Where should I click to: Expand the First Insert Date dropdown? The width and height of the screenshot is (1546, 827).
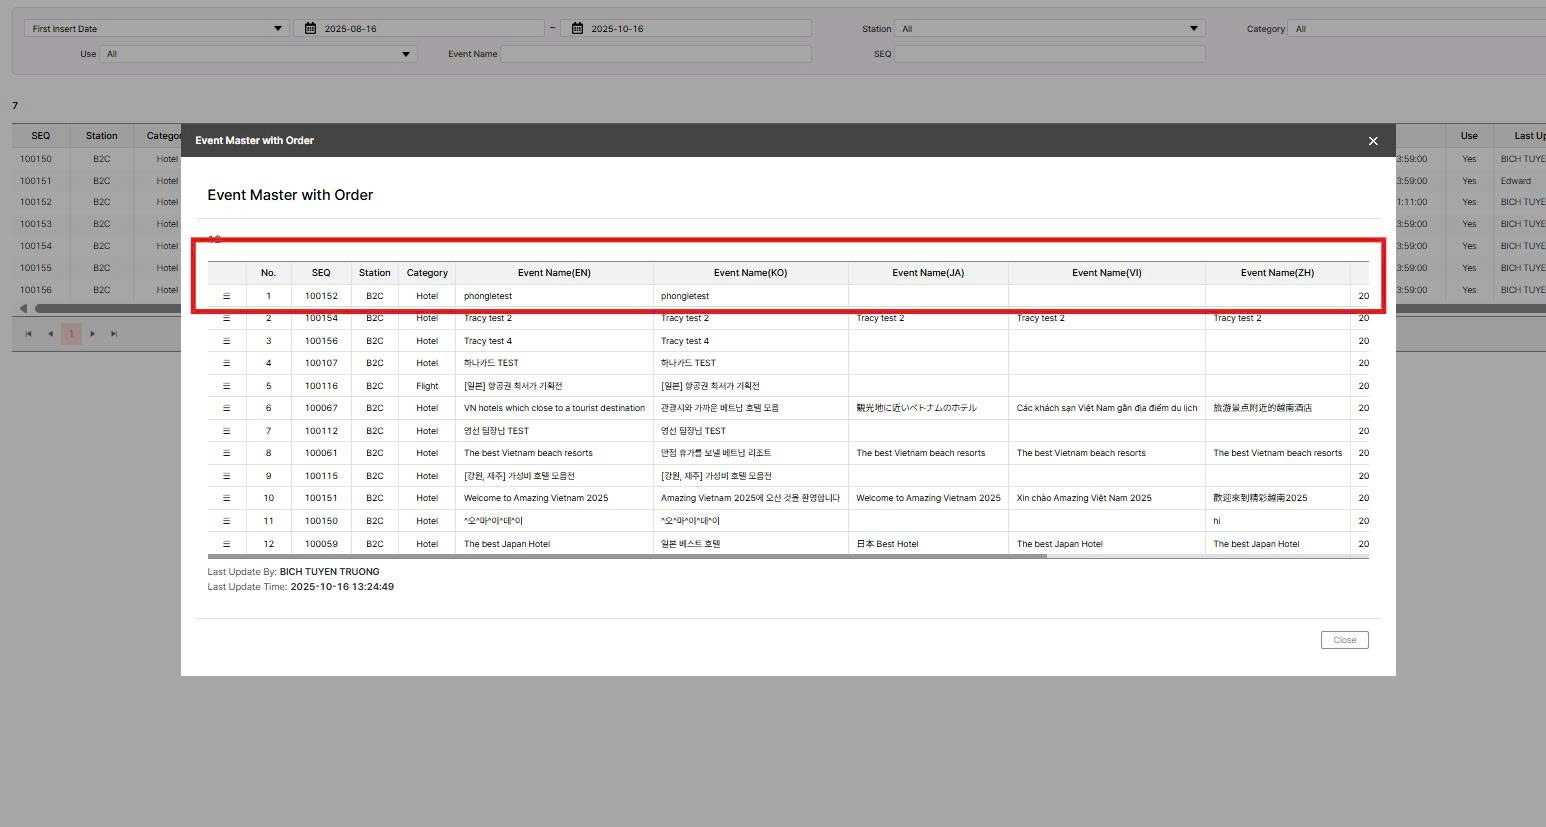277,29
